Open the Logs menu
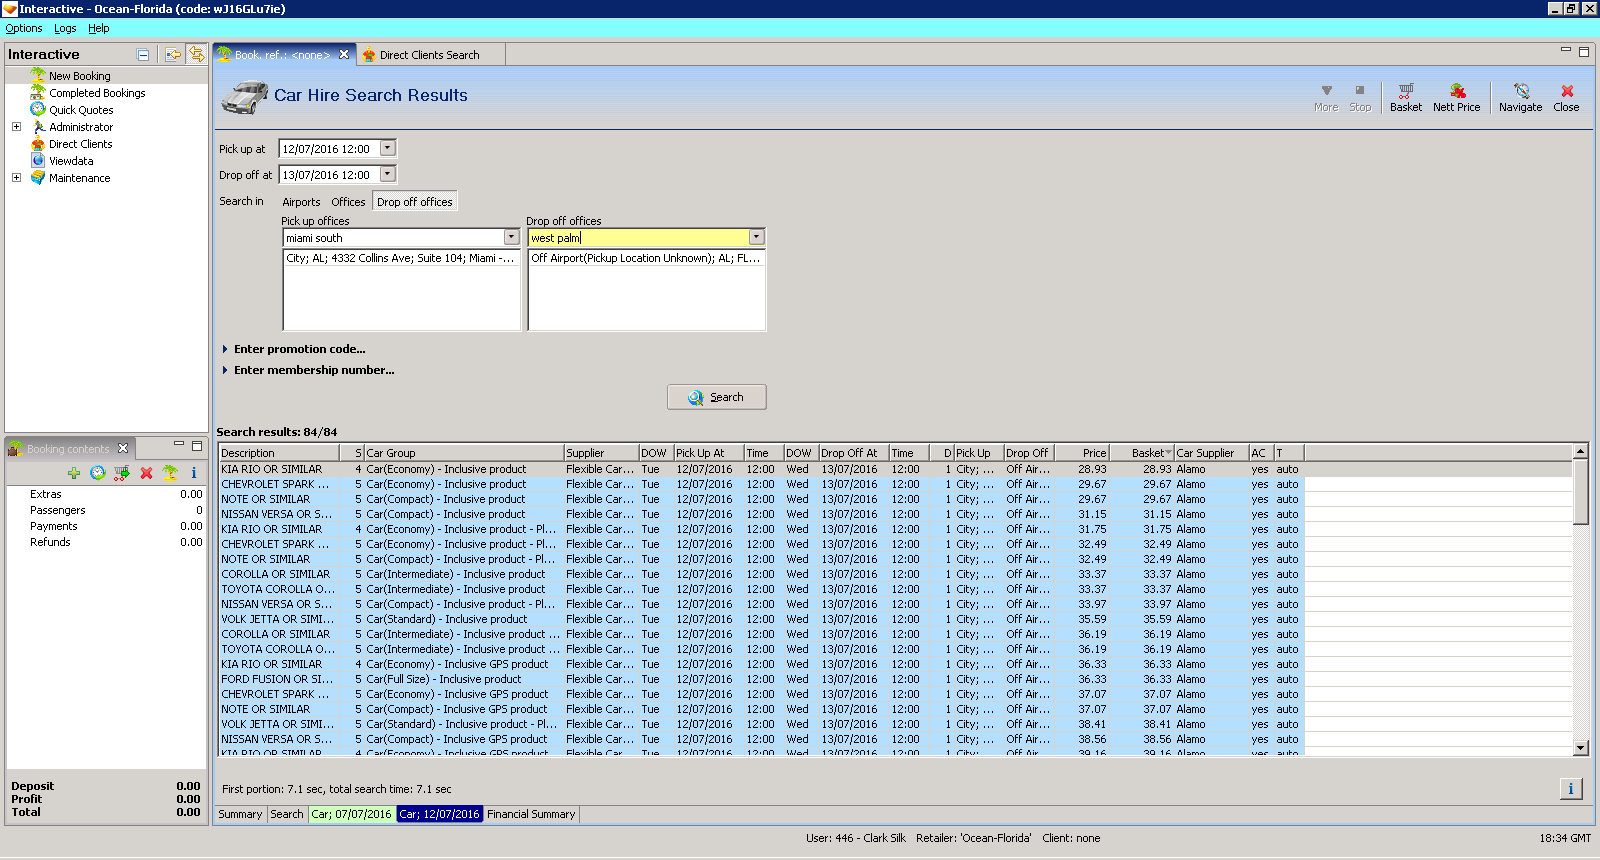 [65, 28]
